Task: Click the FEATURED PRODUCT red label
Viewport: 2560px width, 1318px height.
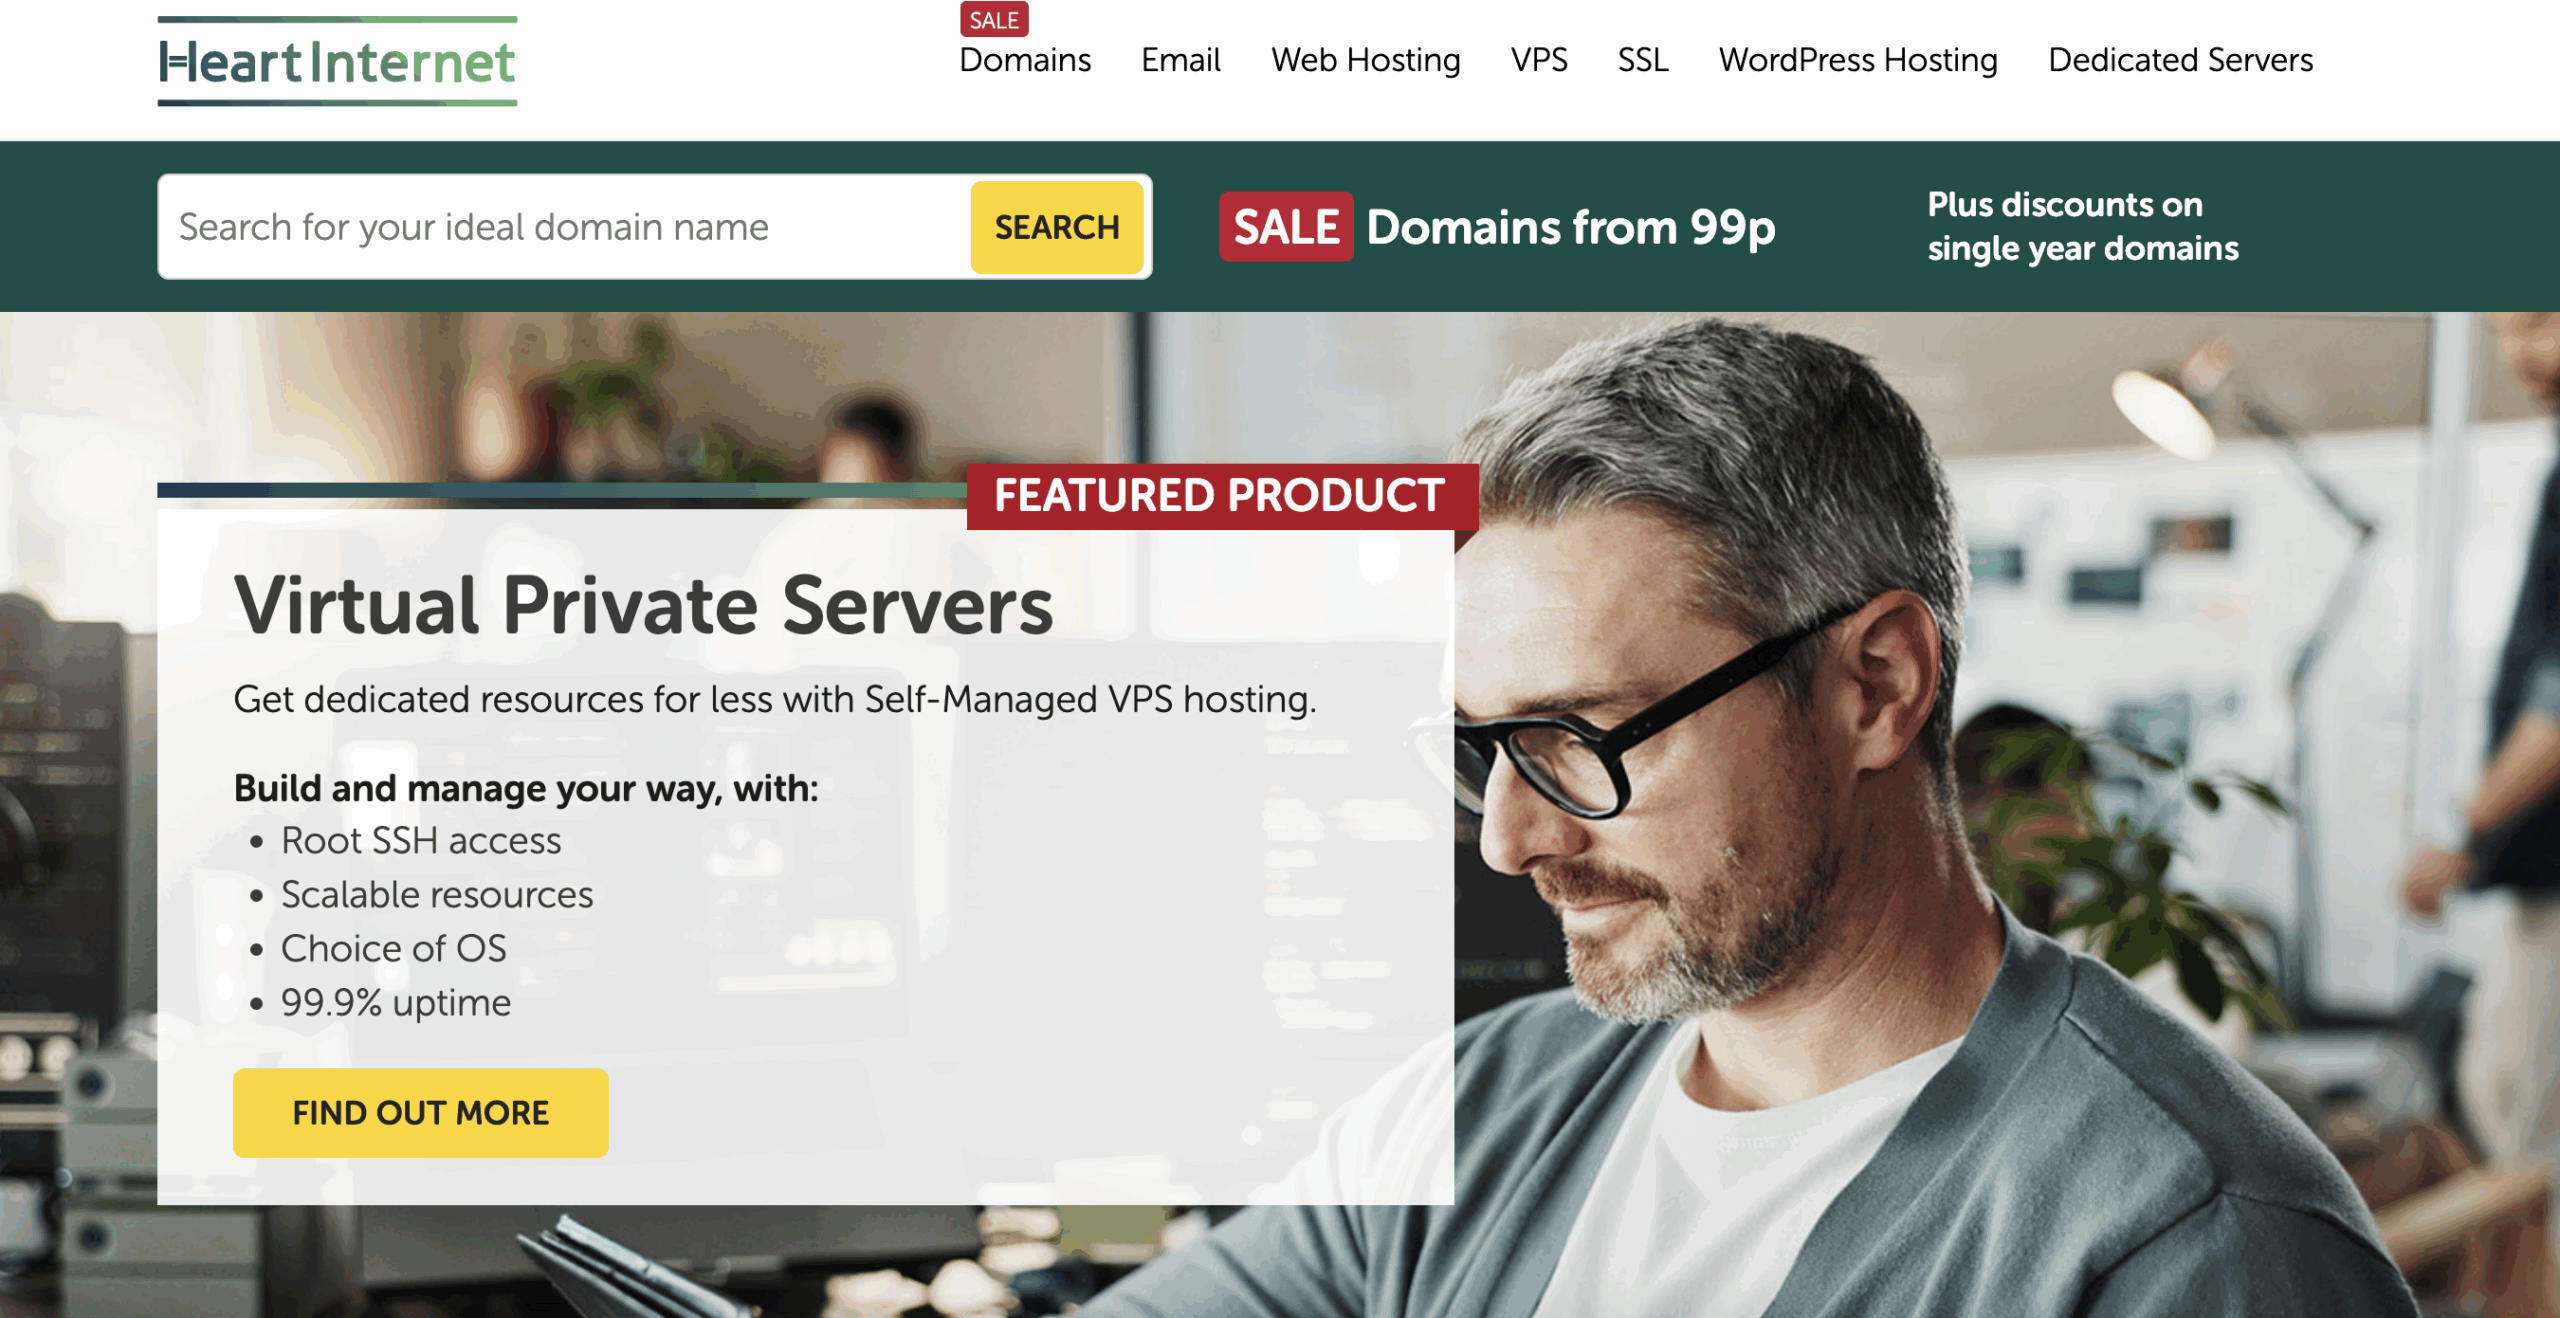Action: tap(1220, 496)
